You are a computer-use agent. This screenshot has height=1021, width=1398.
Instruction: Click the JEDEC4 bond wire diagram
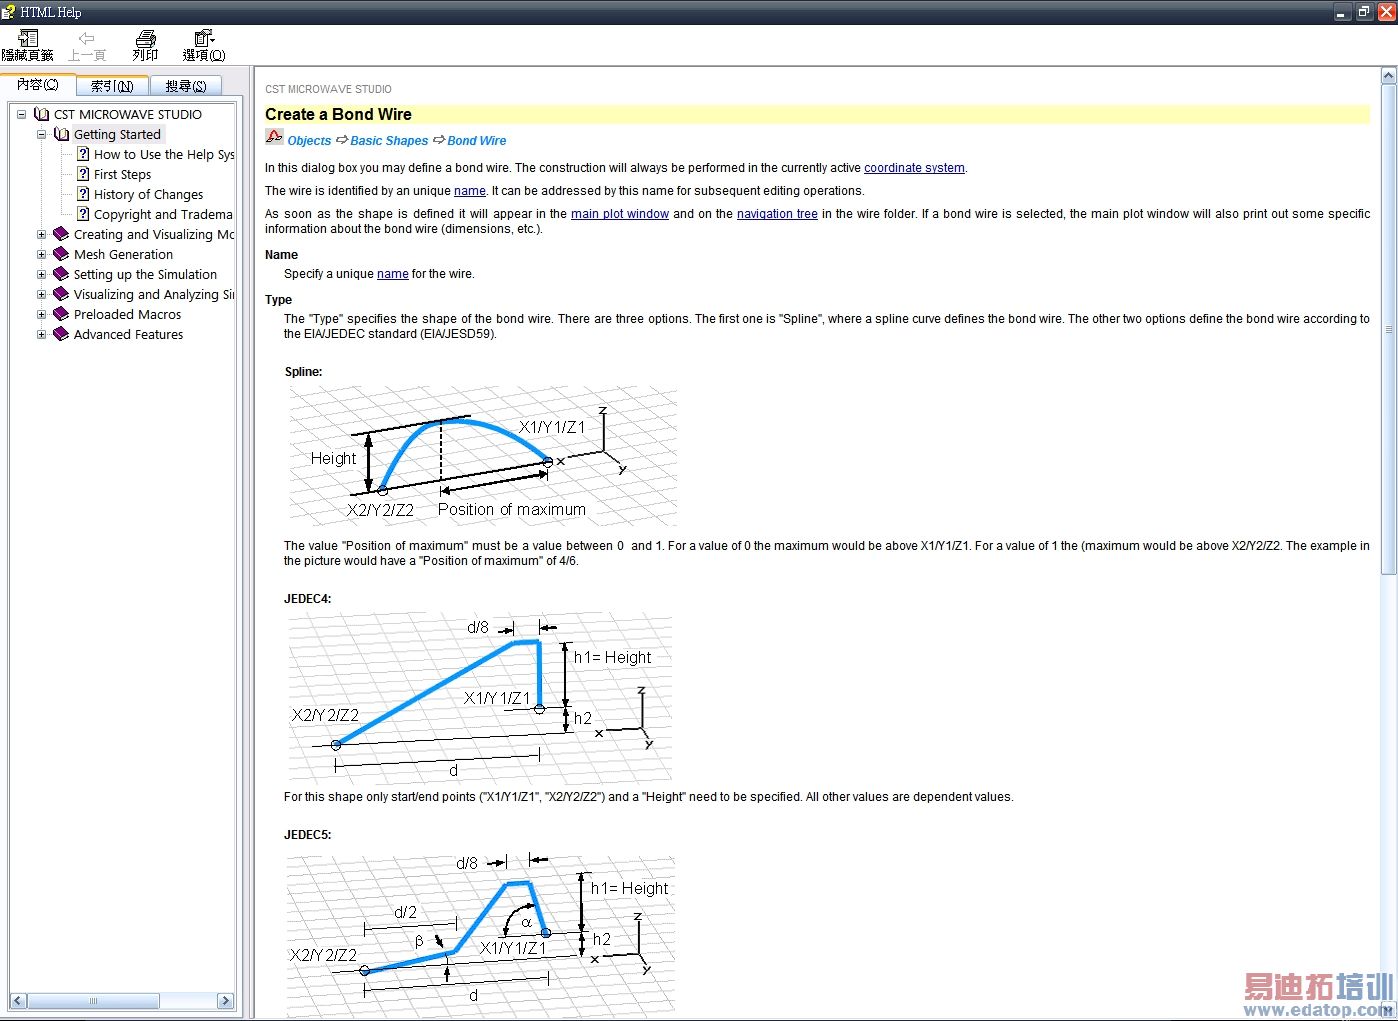(x=480, y=698)
